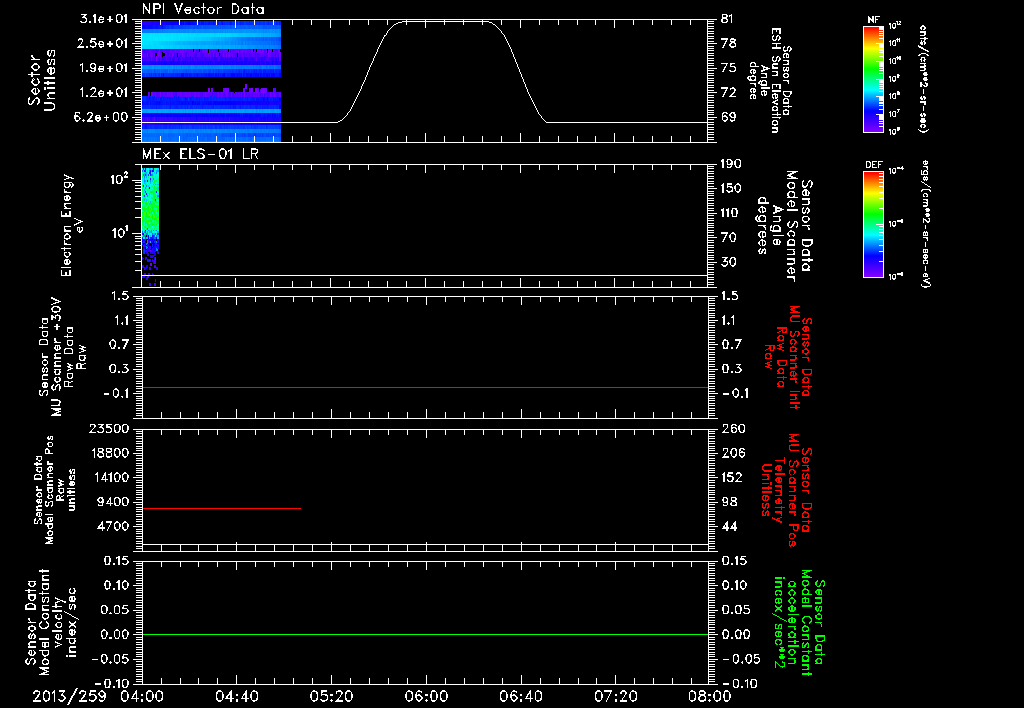Click the 08:00 time tick label
1024x708 pixels.
click(711, 696)
